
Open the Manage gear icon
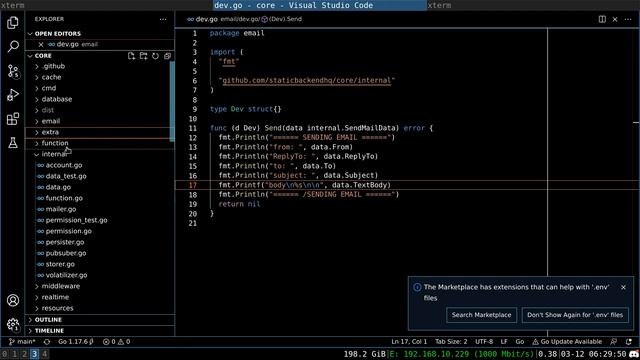(x=13, y=324)
